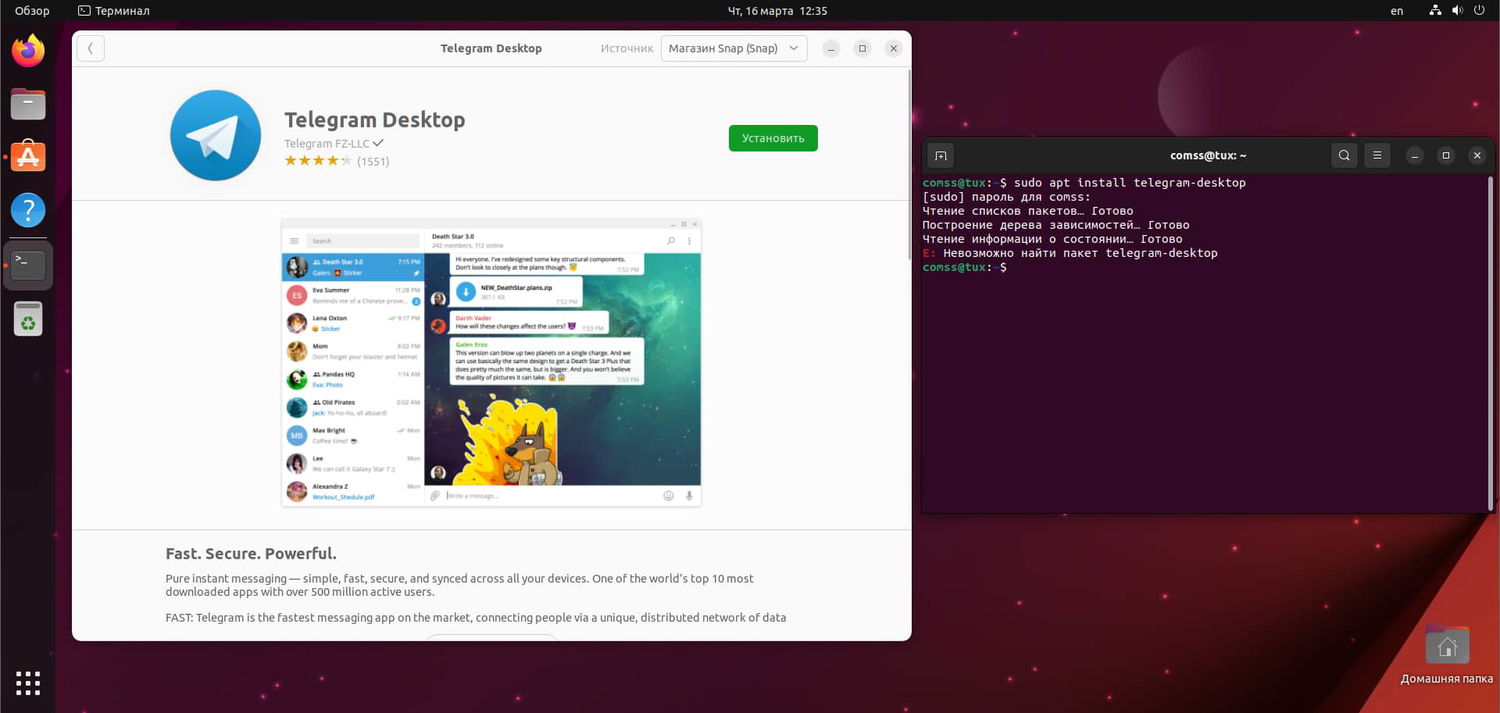The image size is (1500, 713).
Task: Click the last terminal prompt line
Action: click(965, 267)
